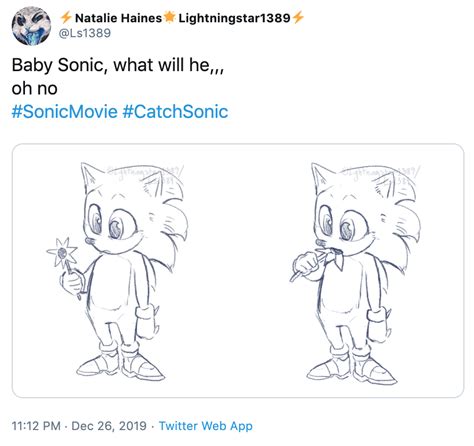
Task: Click the 11:12 PM timestamp
Action: [x=36, y=426]
